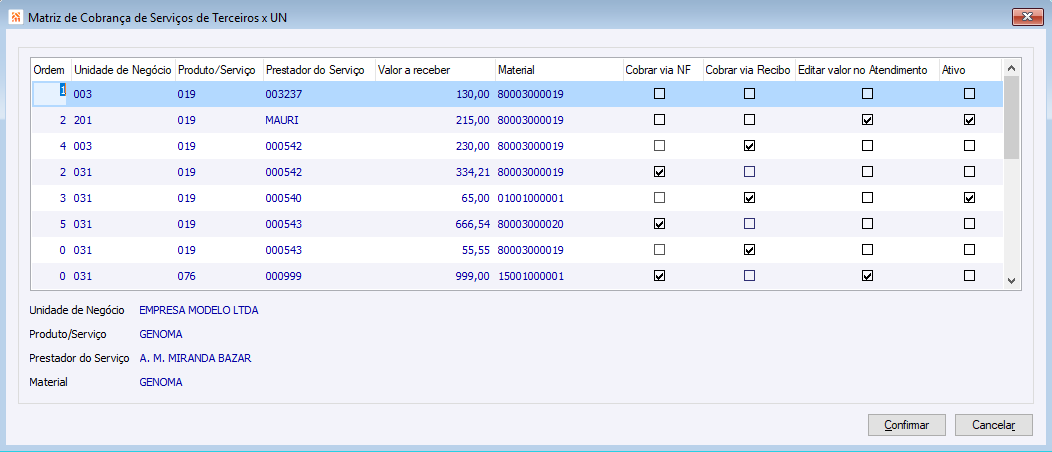The height and width of the screenshot is (452, 1052).
Task: Uncheck Editar valor no Atendimento in 999,00 row
Action: pyautogui.click(x=867, y=276)
